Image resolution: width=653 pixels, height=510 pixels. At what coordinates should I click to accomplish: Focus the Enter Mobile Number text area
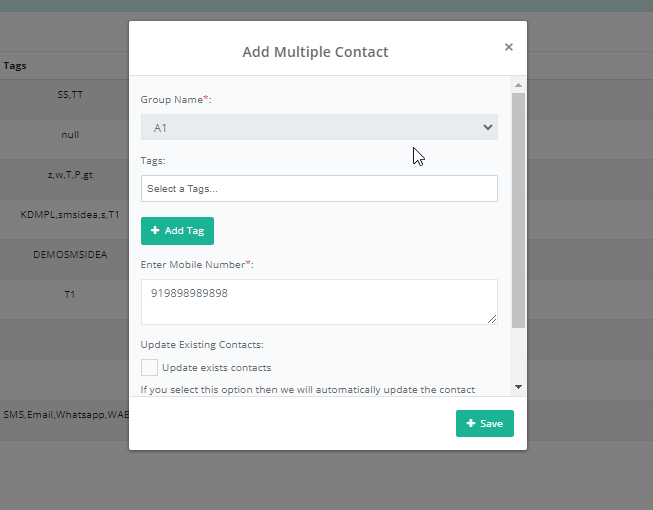(x=319, y=301)
